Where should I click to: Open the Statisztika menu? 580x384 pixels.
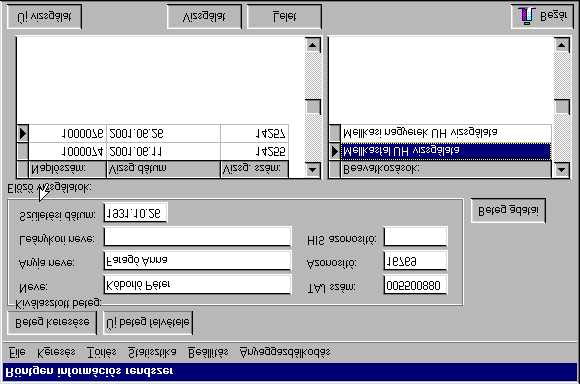point(152,353)
